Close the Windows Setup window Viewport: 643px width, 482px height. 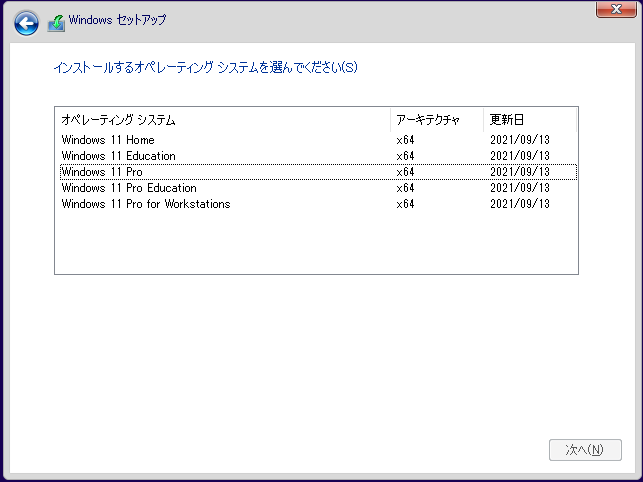click(x=616, y=9)
